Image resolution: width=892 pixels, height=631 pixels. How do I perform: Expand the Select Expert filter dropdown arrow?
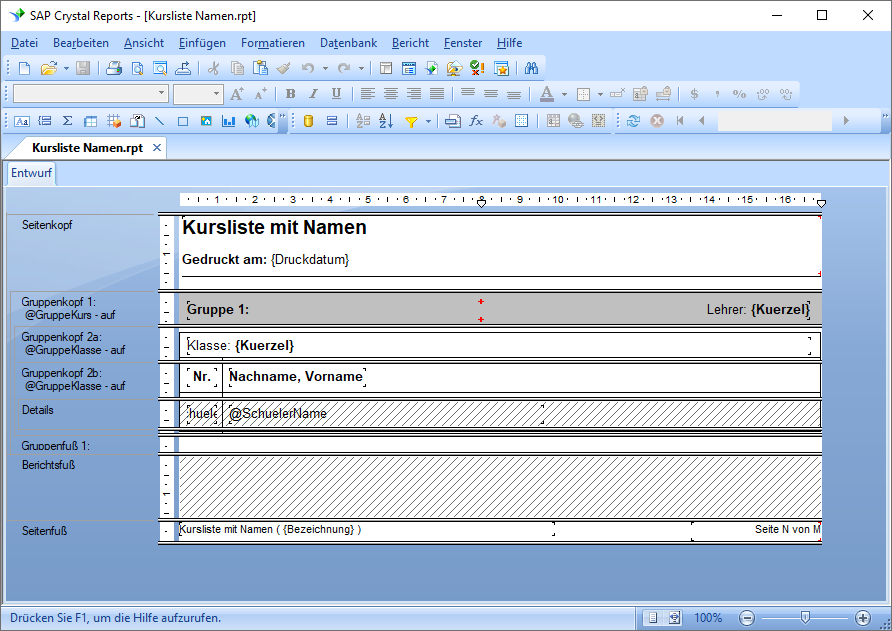(428, 121)
